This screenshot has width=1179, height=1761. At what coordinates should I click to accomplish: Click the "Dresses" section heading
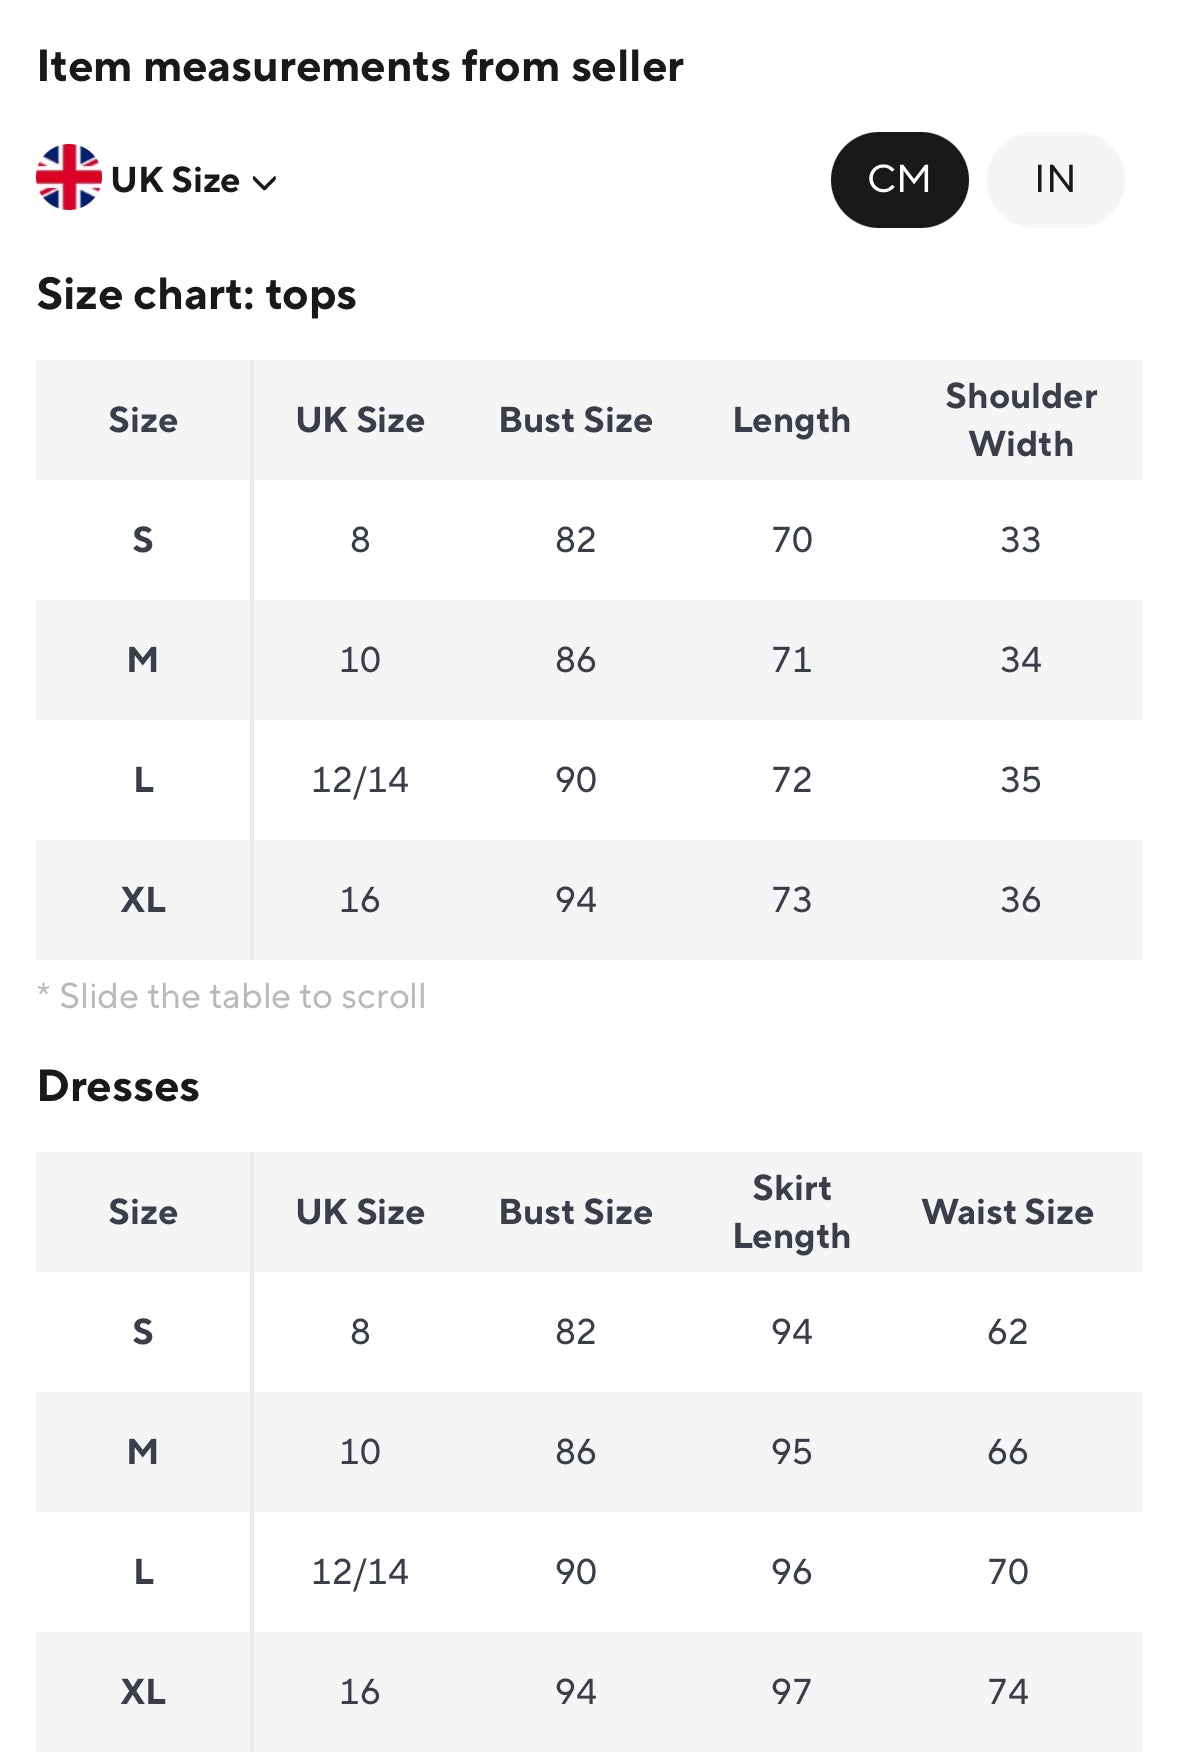(x=118, y=1087)
